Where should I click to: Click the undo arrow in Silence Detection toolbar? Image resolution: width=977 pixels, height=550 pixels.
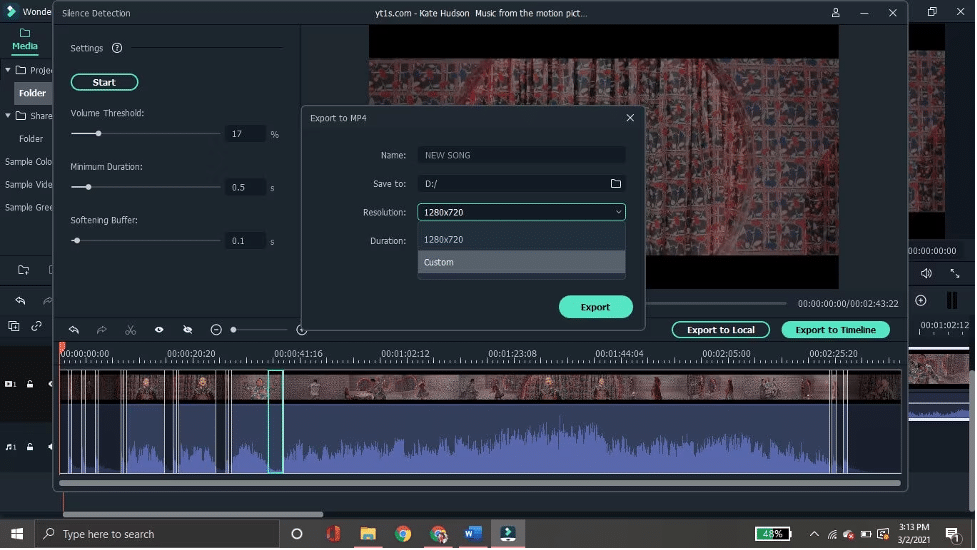[x=74, y=330]
